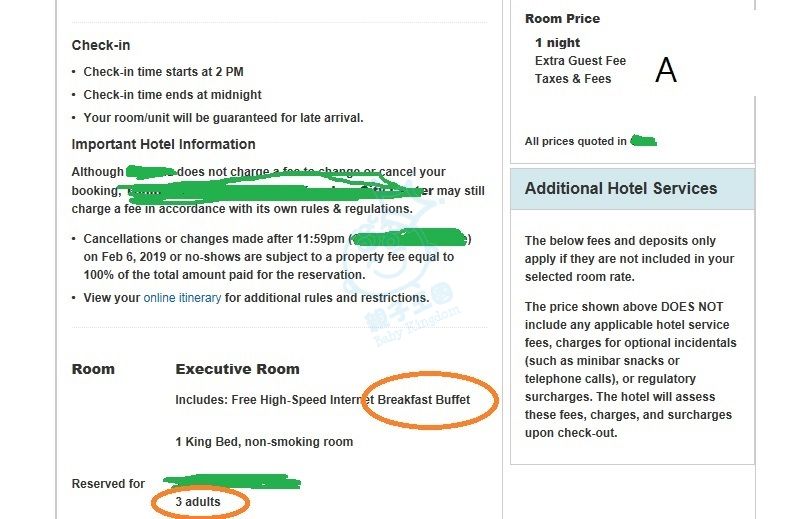Click the Executive Room title
Image resolution: width=803 pixels, height=519 pixels.
(237, 369)
